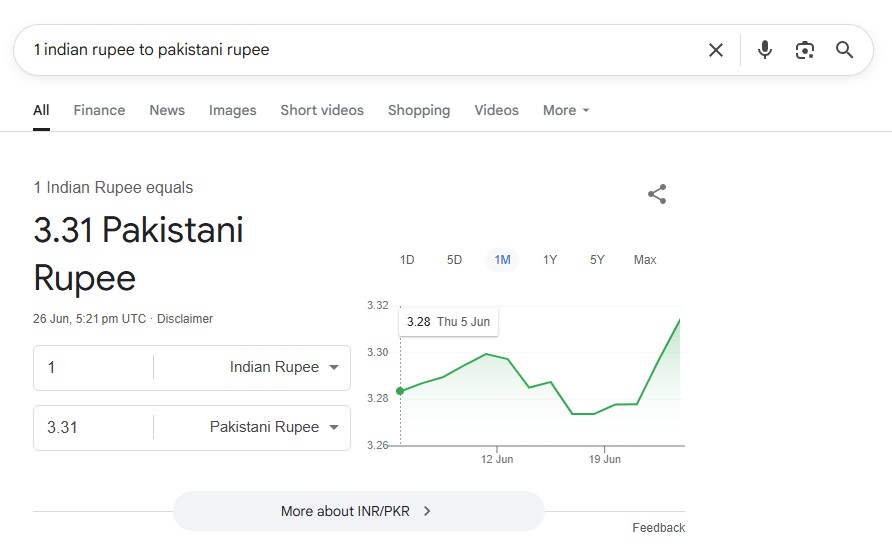
Task: Show the 1Y exchange rate history
Action: [550, 260]
